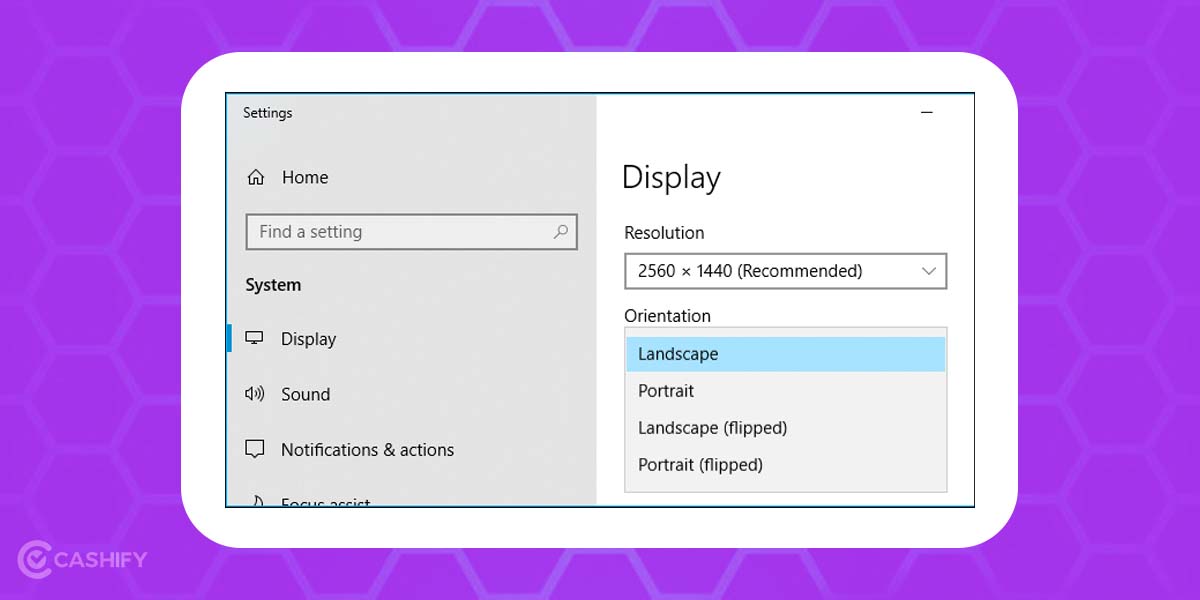
Task: Click the Home house icon
Action: tap(256, 178)
